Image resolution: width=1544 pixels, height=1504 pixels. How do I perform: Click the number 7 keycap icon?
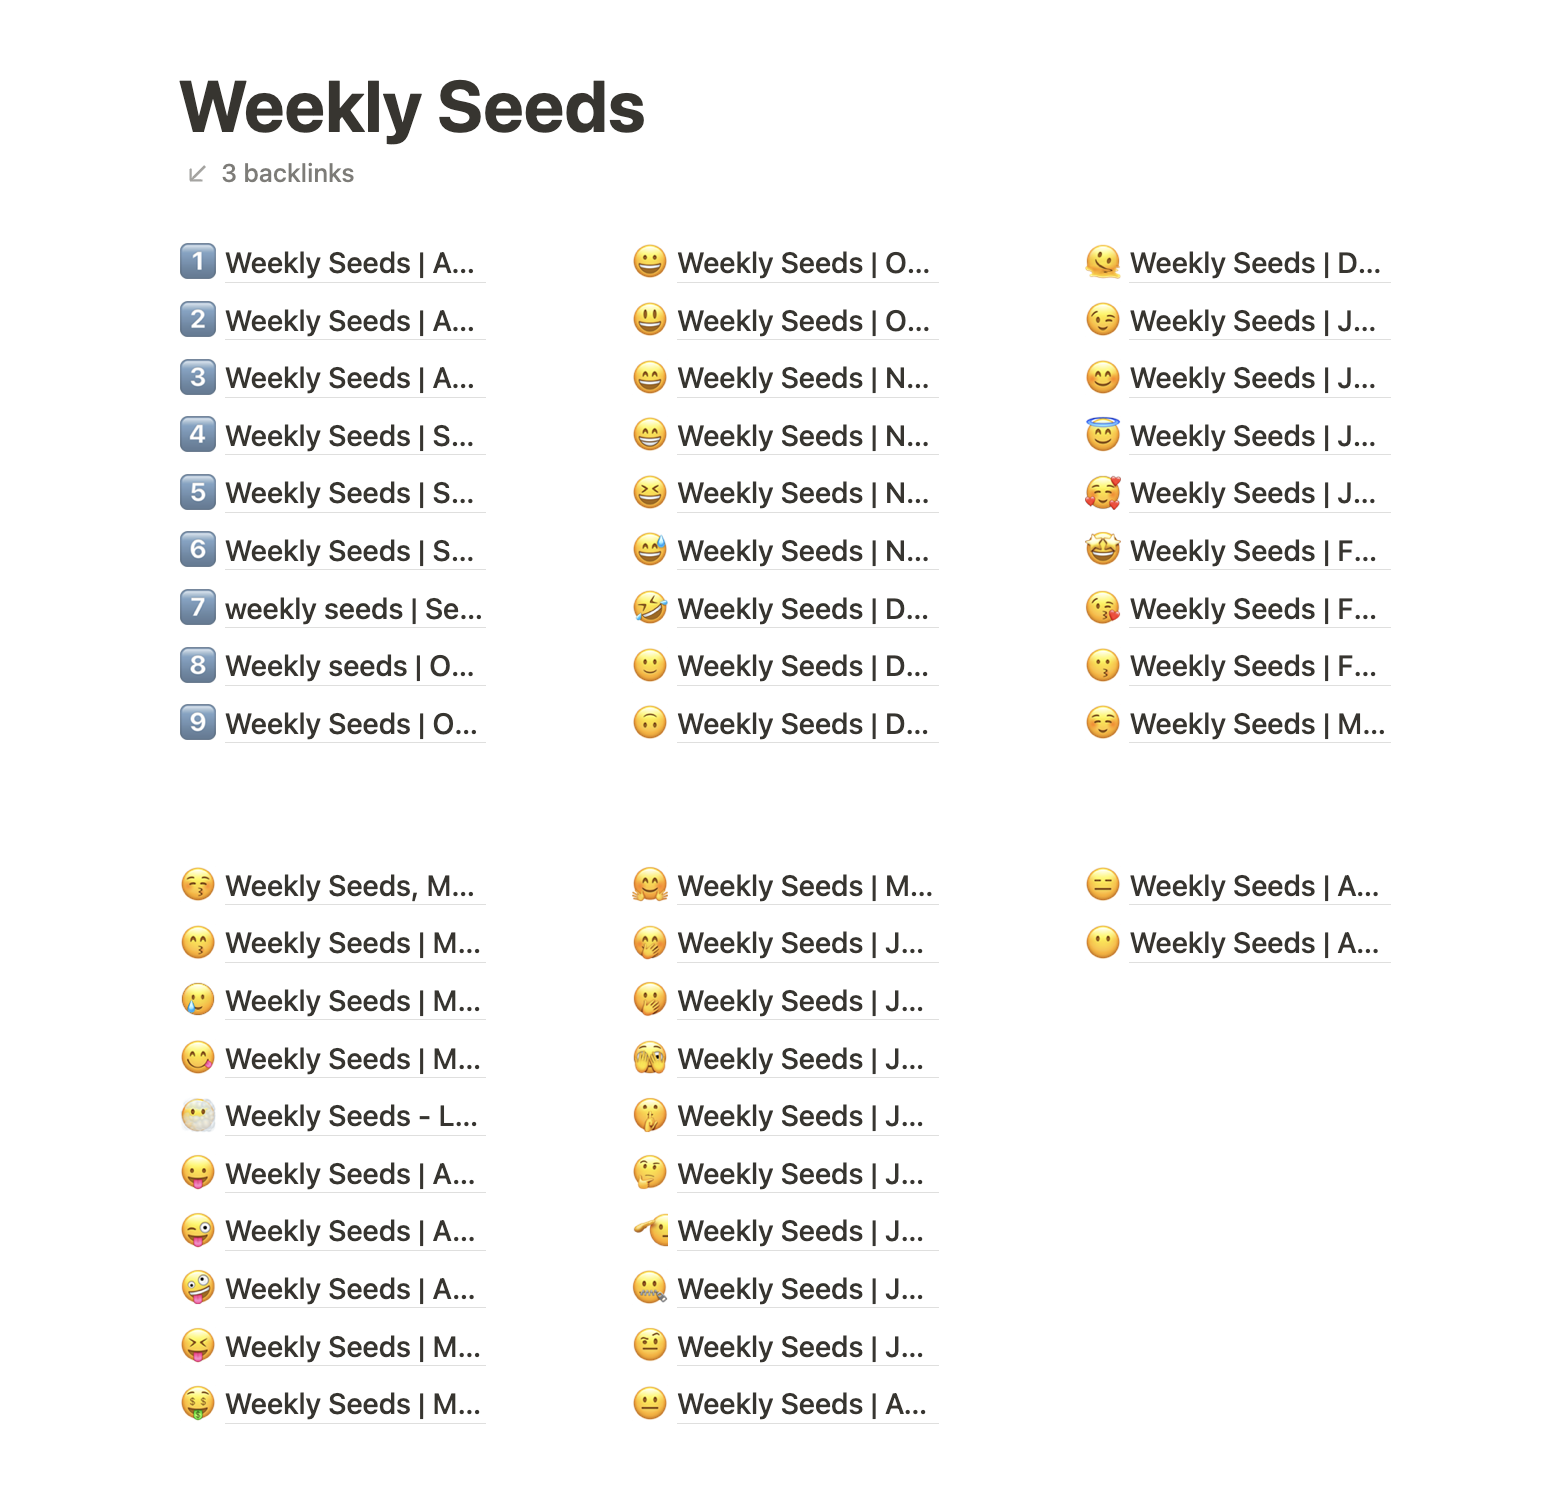click(x=198, y=608)
